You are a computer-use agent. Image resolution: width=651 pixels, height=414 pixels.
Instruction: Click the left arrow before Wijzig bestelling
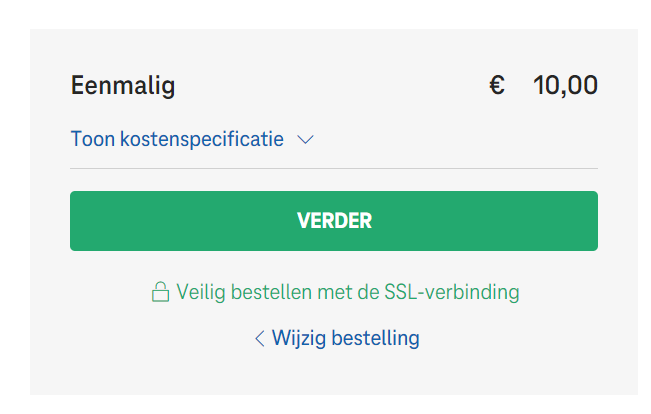coord(260,338)
